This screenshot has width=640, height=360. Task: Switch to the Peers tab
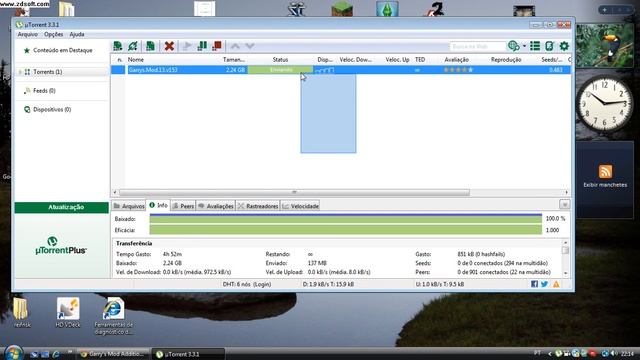183,206
